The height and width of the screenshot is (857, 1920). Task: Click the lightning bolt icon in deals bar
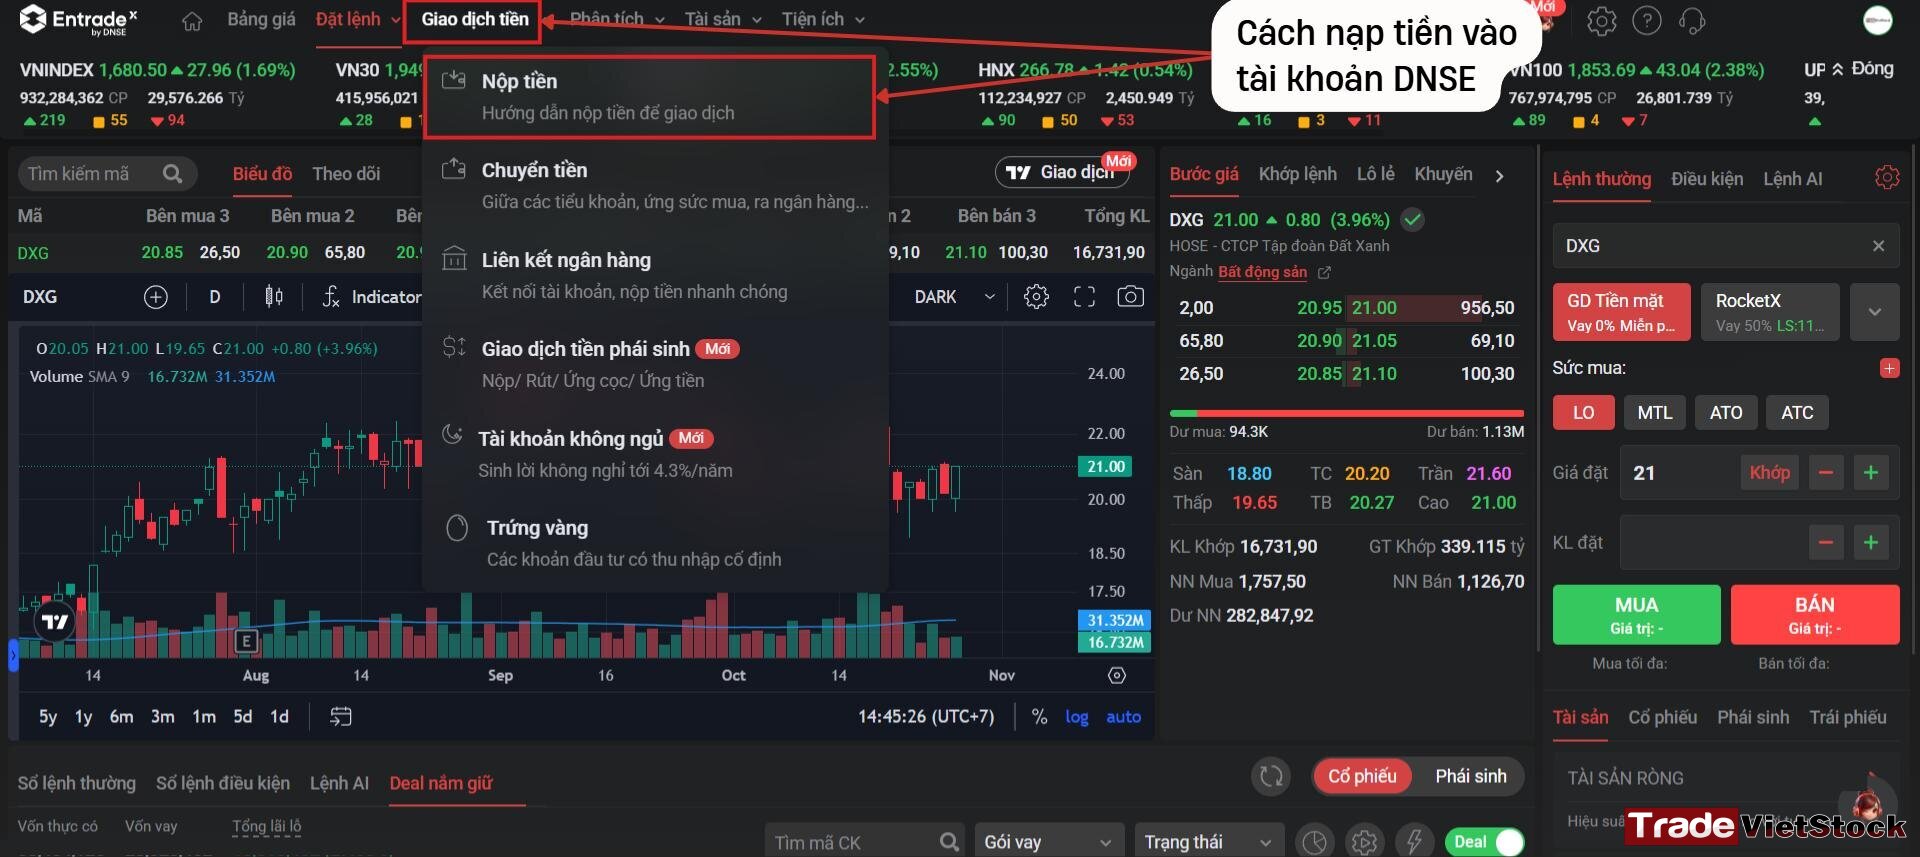1414,842
